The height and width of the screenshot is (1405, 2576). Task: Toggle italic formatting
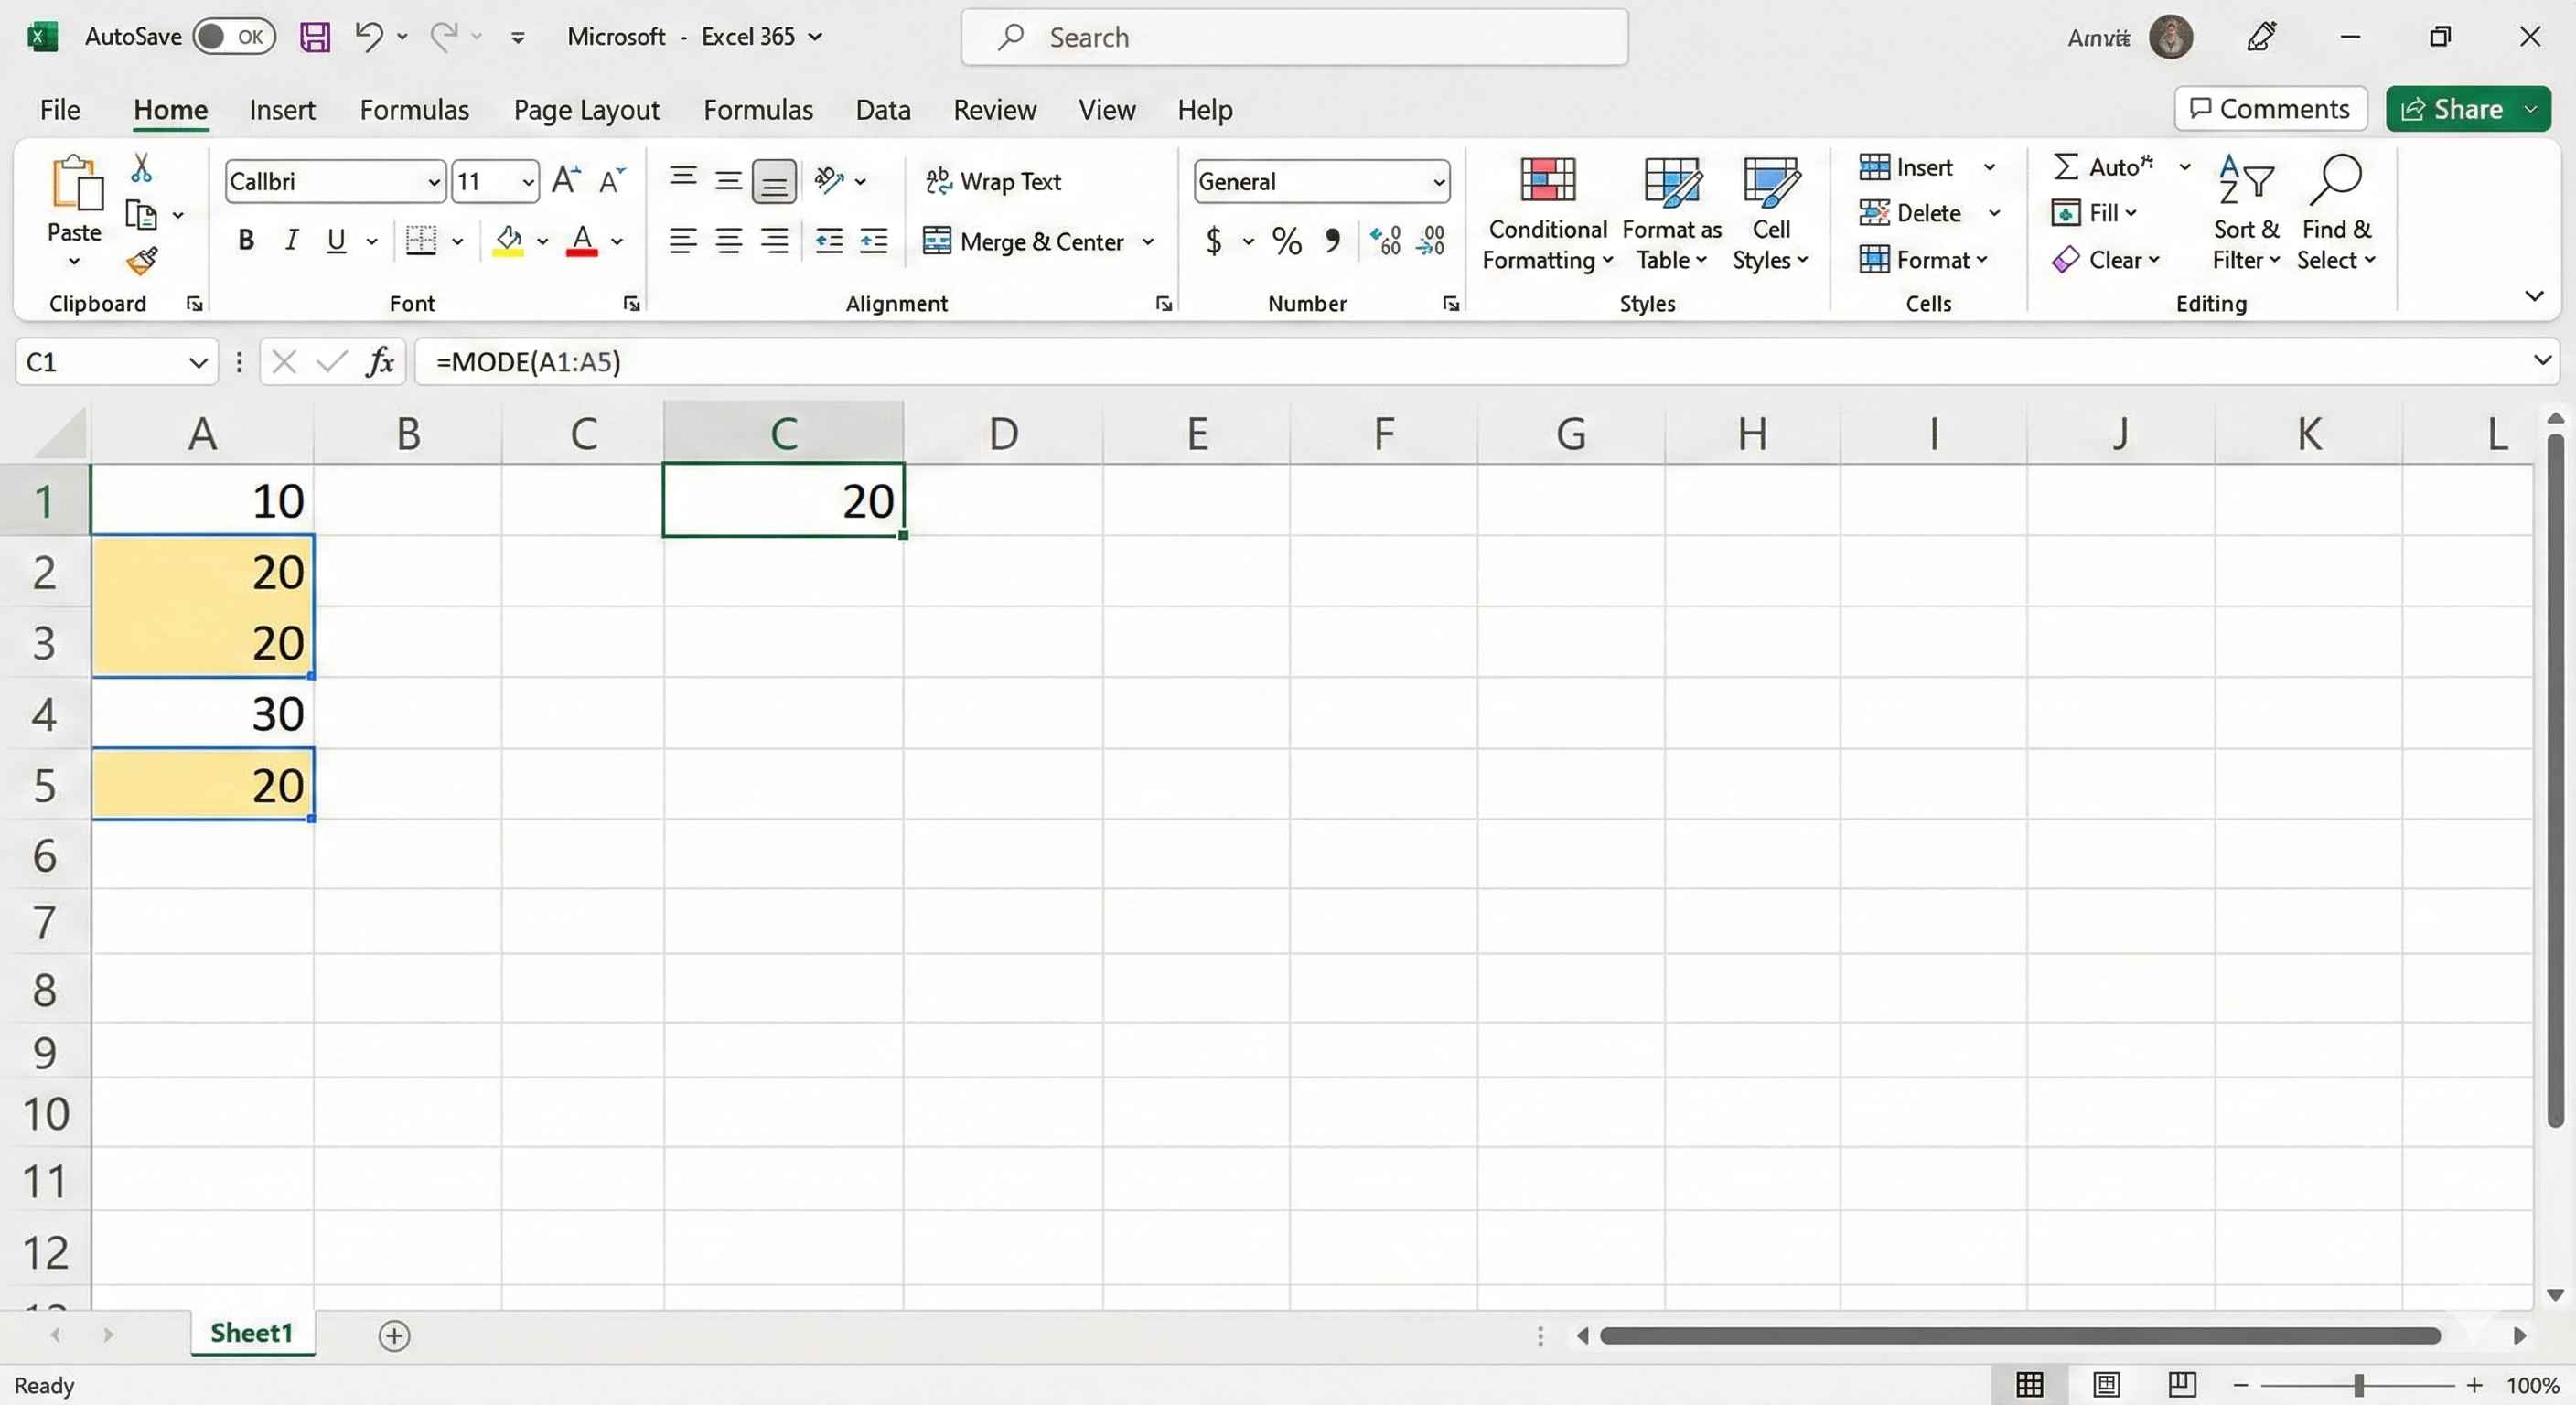[291, 240]
